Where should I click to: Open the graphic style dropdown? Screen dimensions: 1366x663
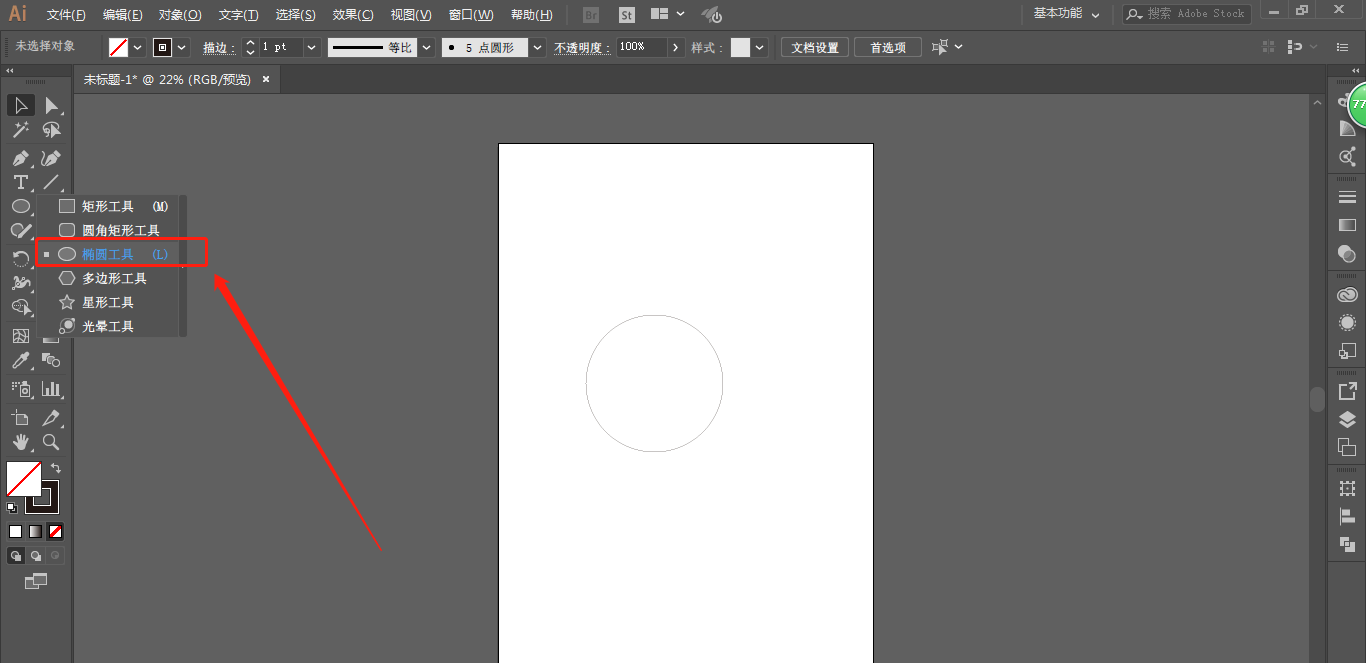[x=760, y=47]
